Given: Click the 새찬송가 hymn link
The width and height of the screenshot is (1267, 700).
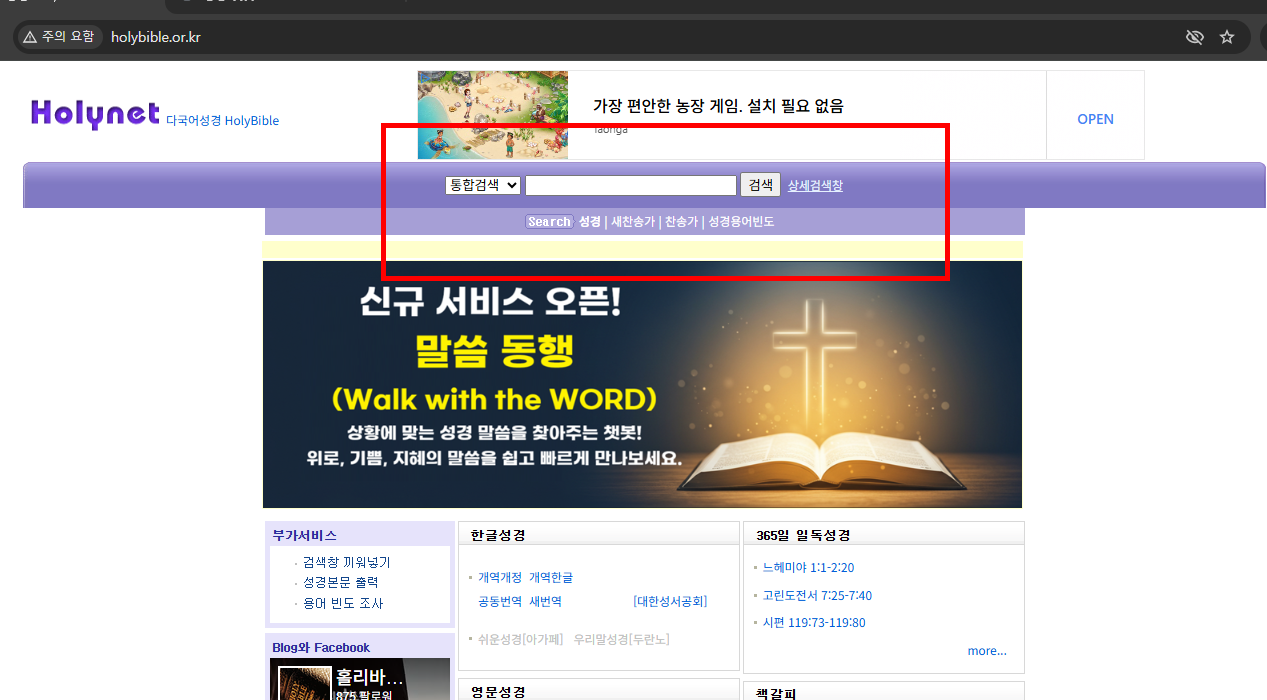Looking at the screenshot, I should [x=633, y=221].
